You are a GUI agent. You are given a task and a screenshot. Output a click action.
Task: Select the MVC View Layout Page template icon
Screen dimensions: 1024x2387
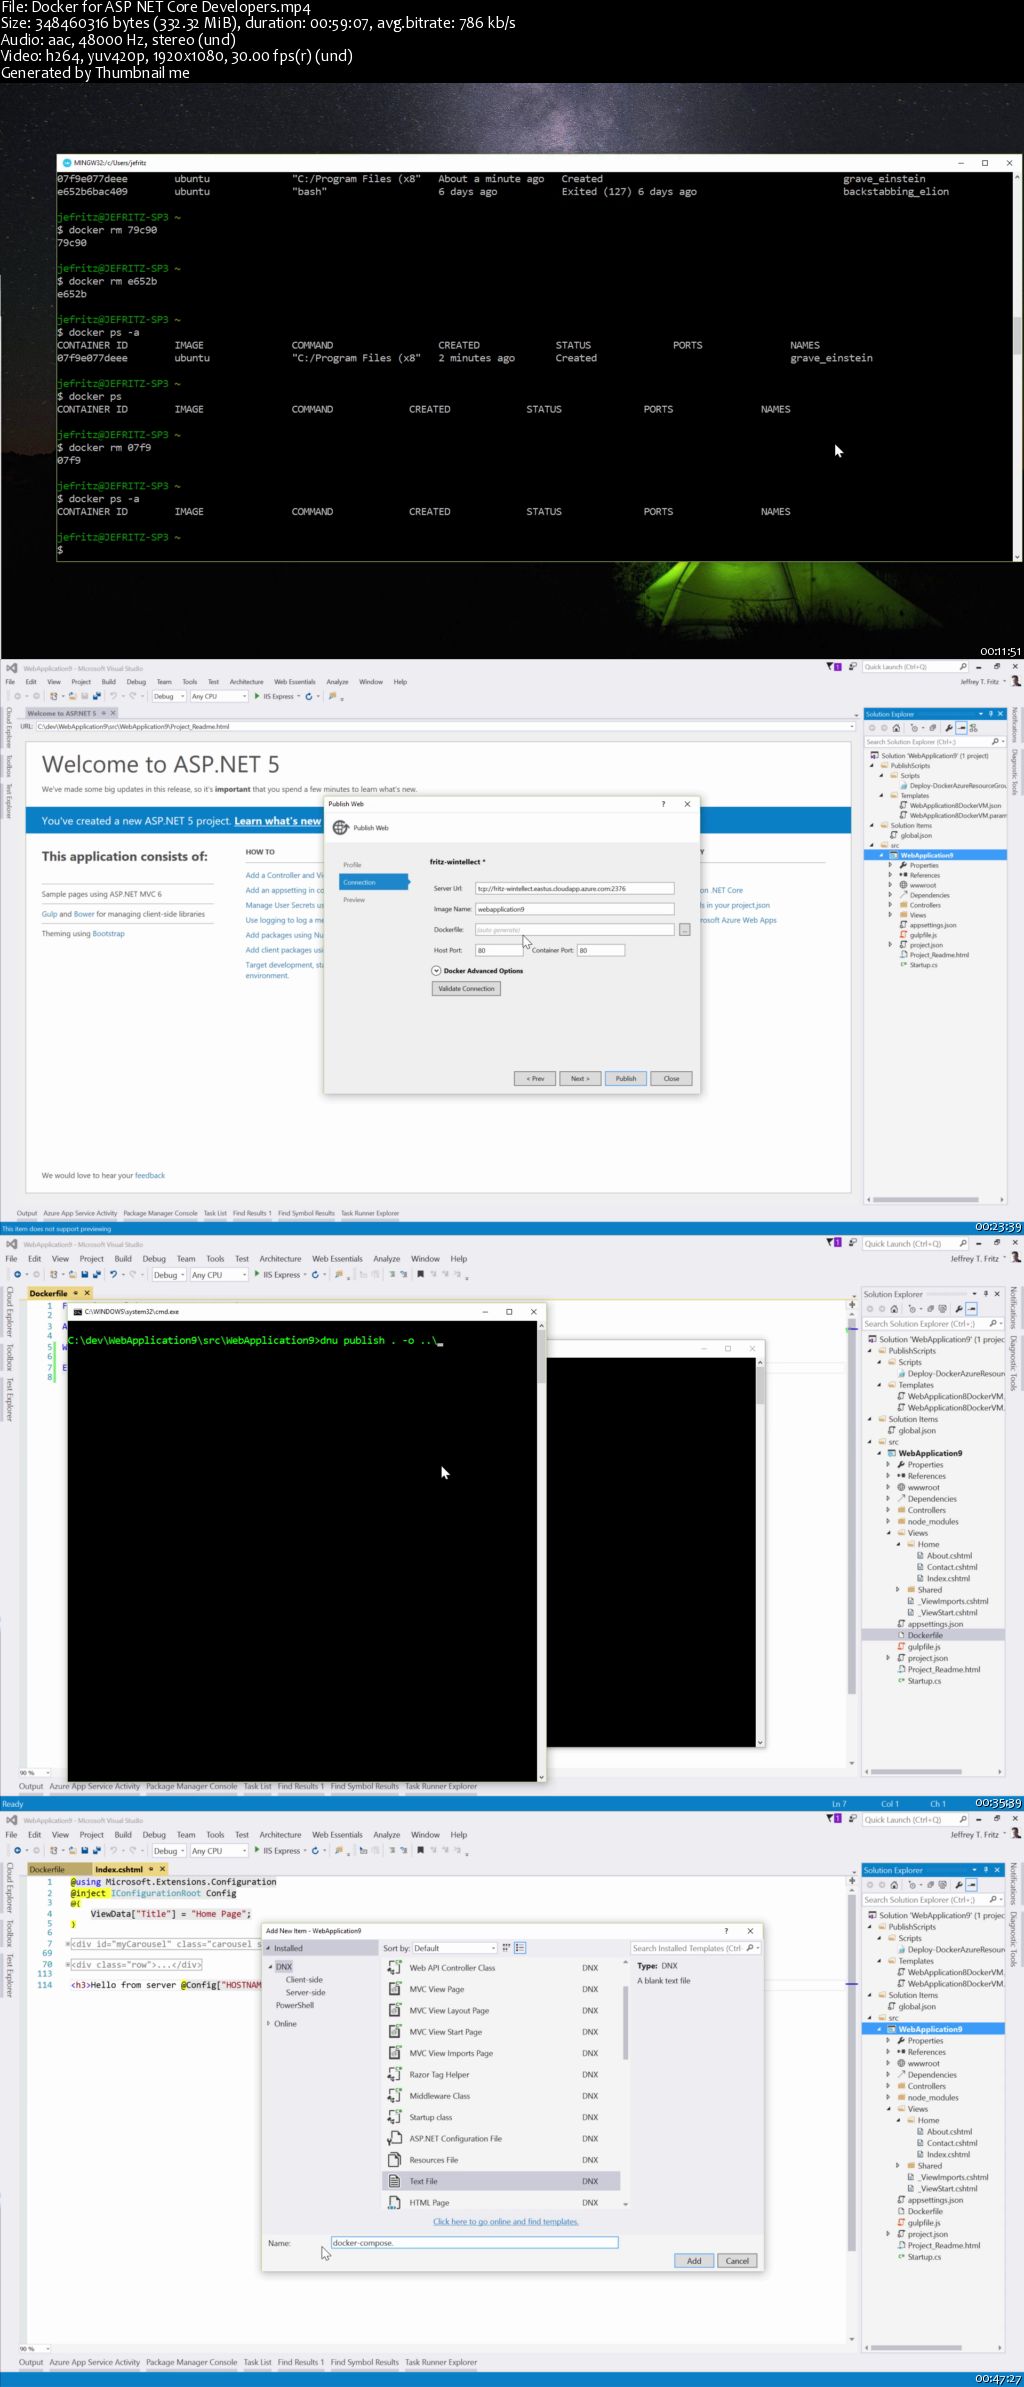394,2010
